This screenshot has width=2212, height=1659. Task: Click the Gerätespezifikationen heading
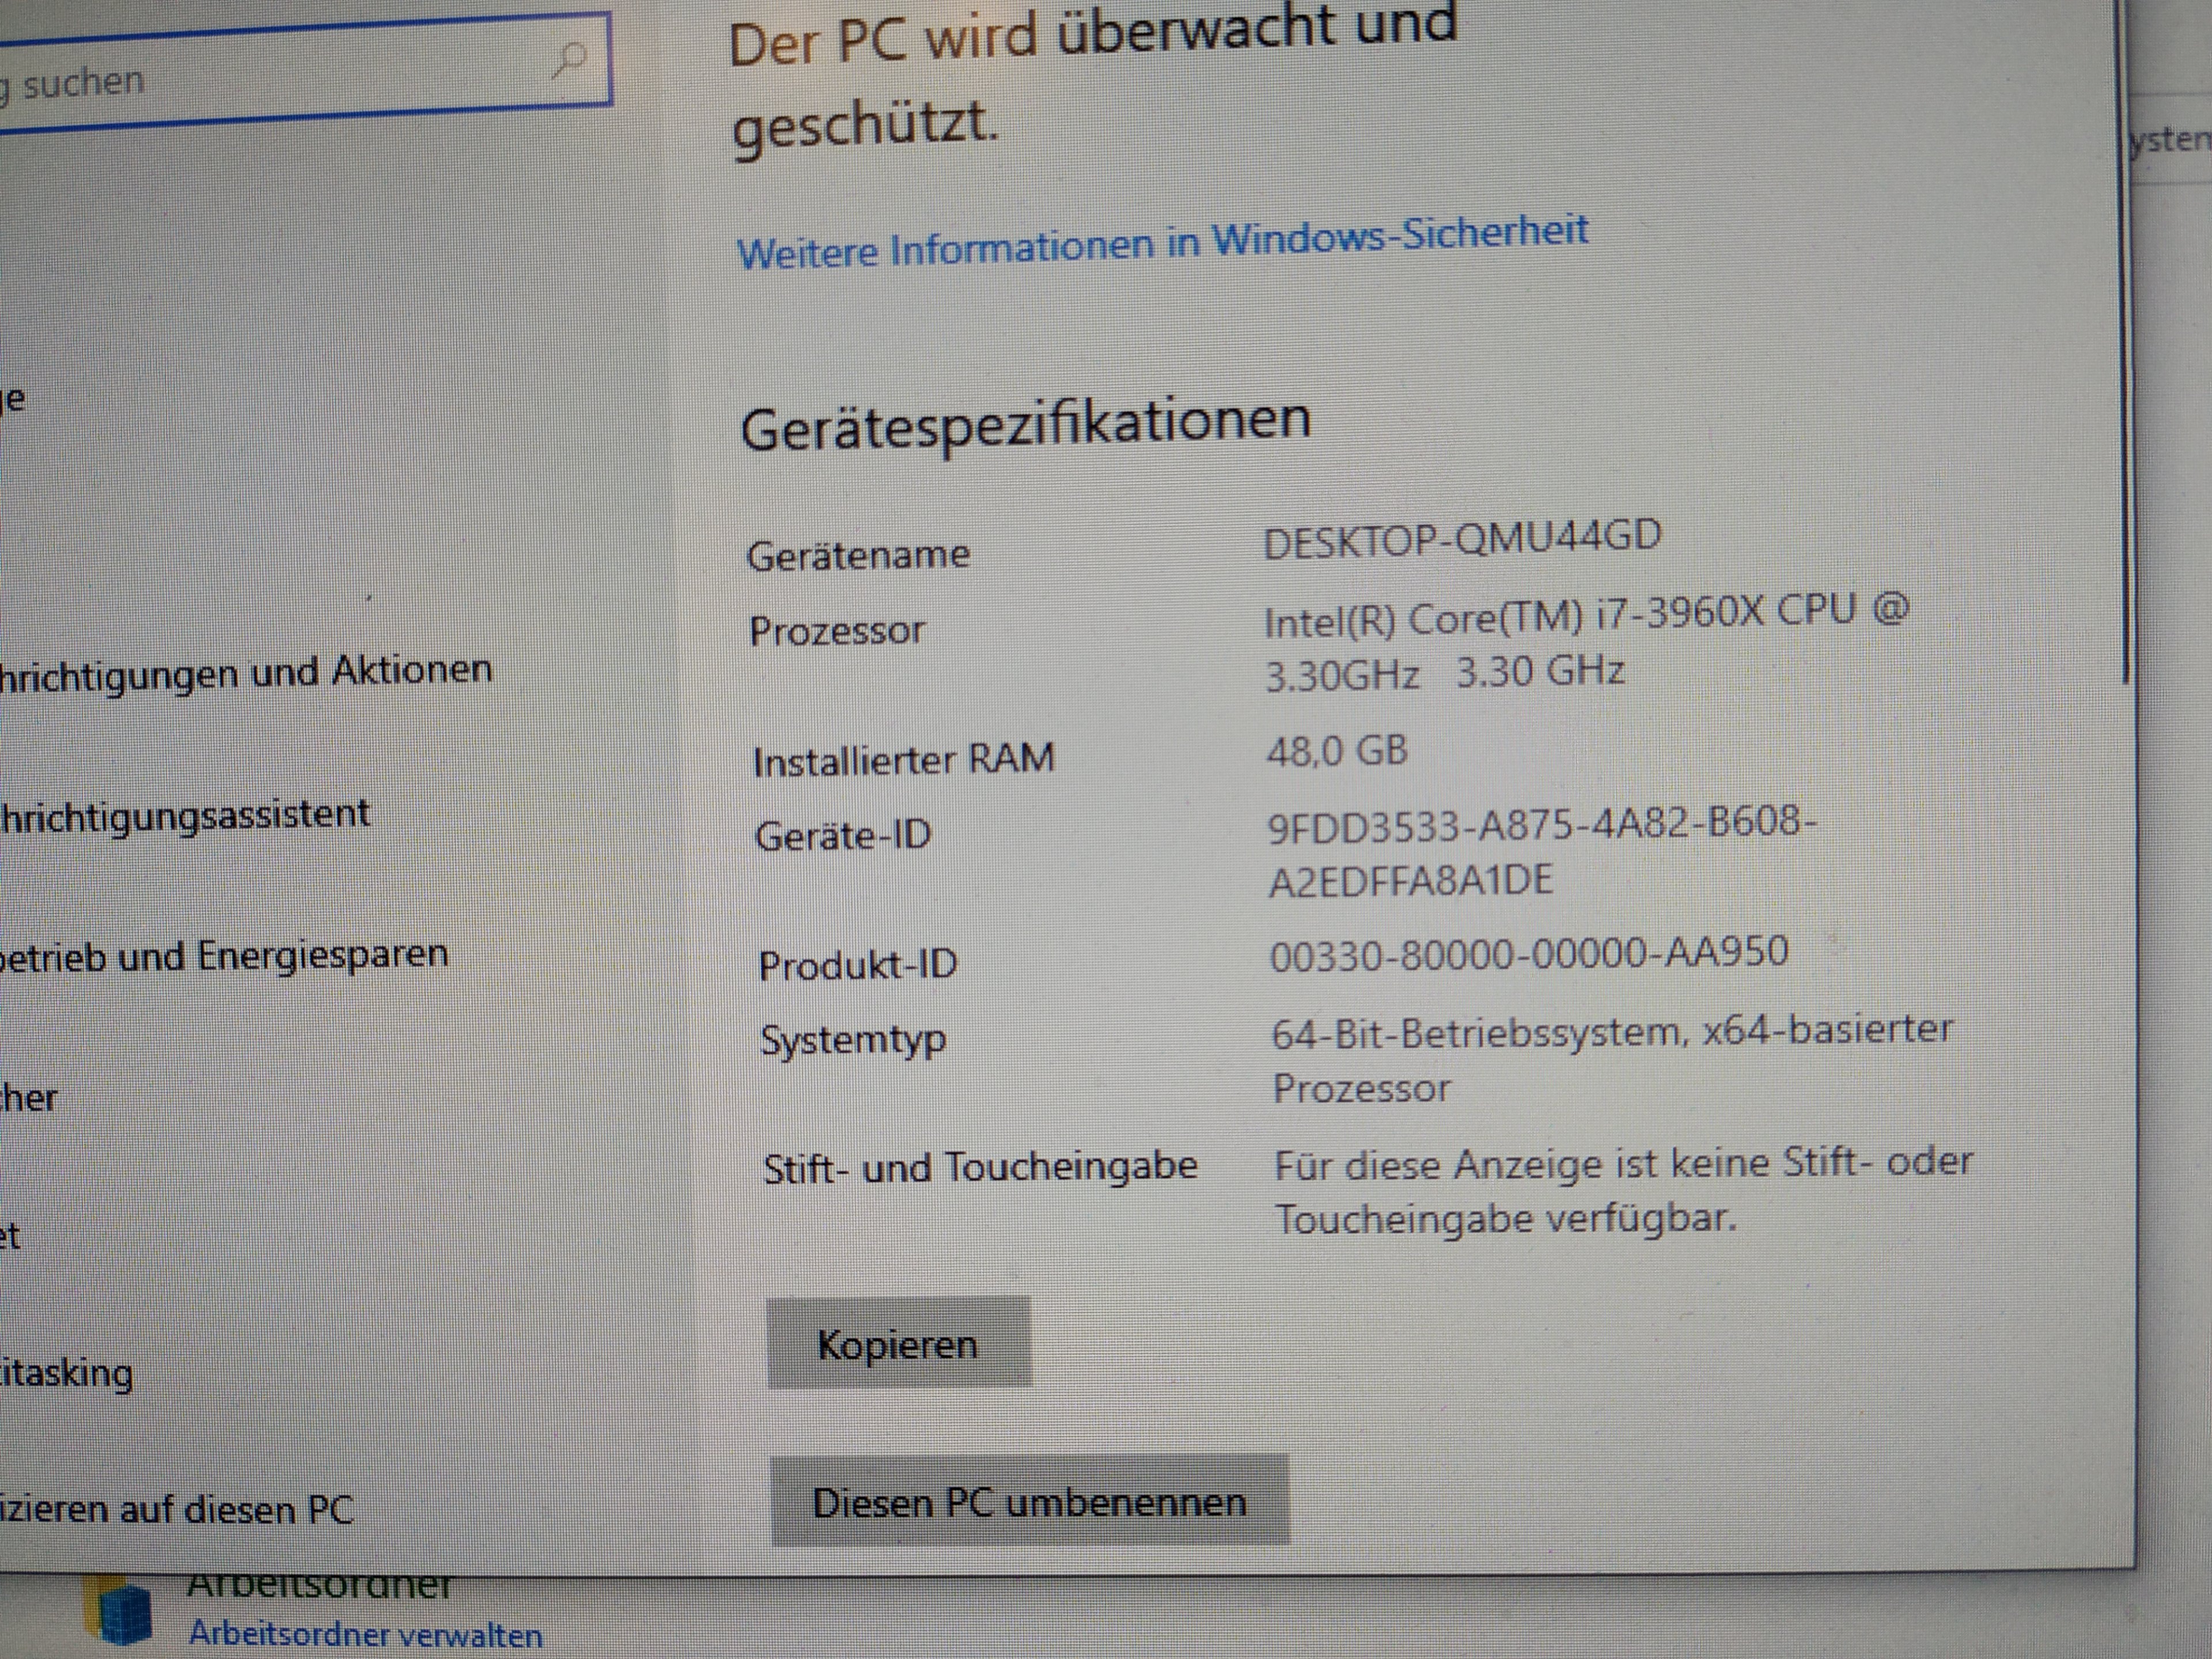(x=1025, y=422)
